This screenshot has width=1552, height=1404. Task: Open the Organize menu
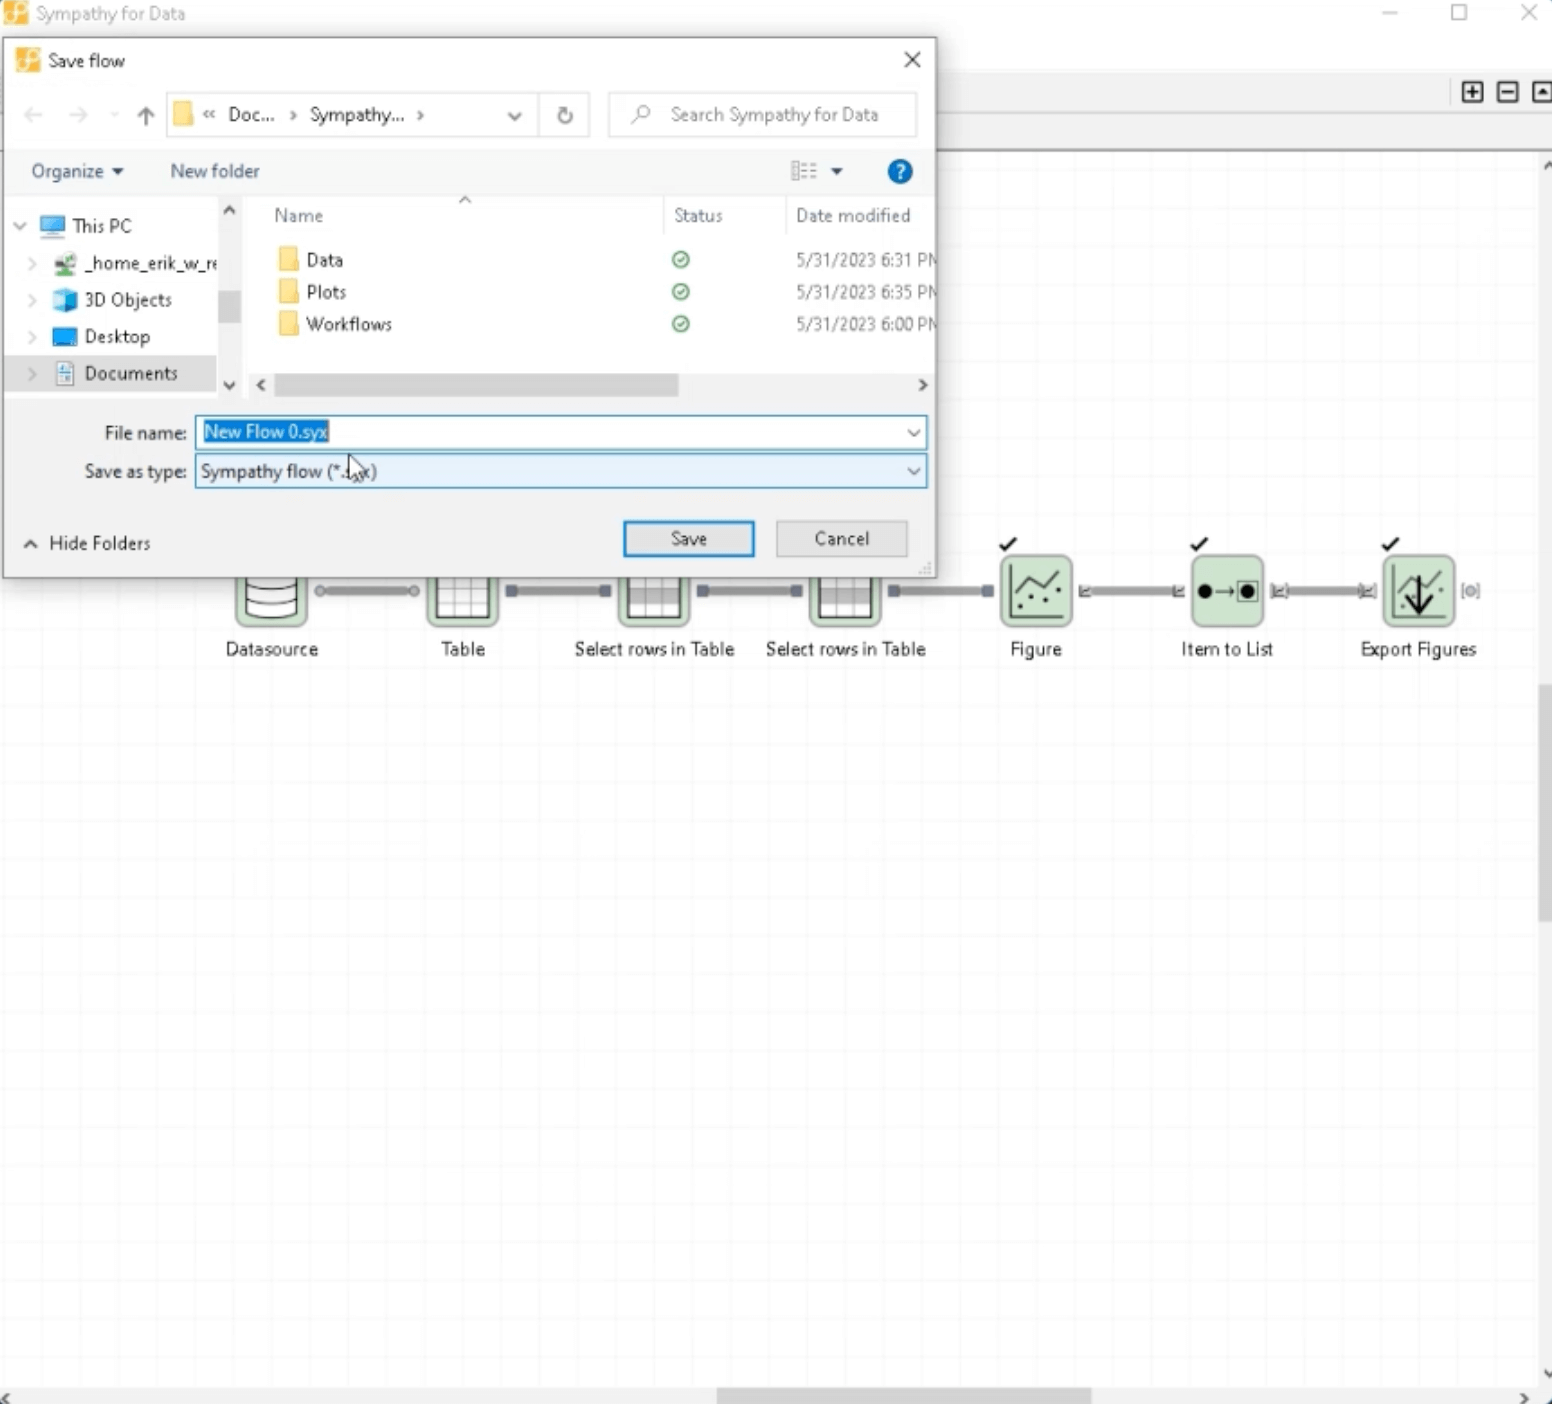click(x=77, y=171)
